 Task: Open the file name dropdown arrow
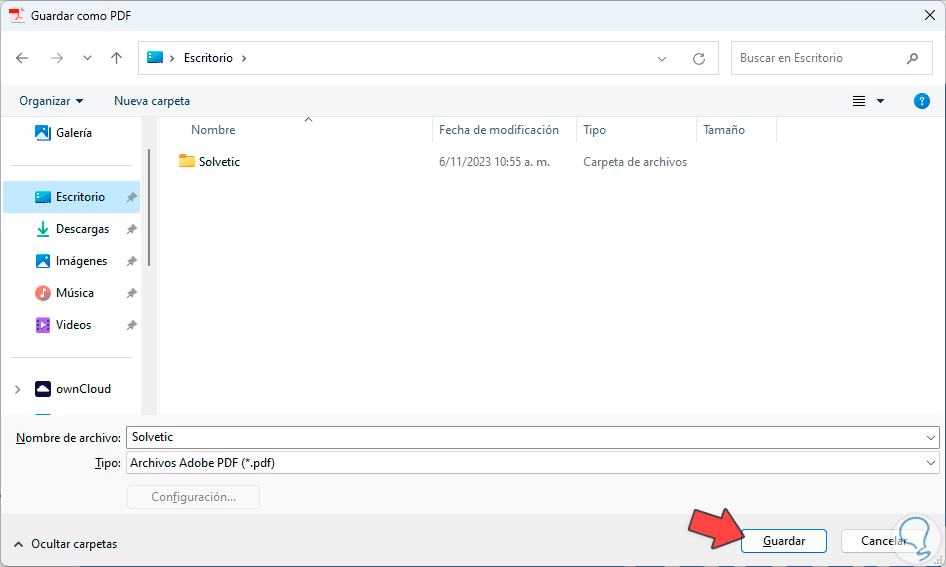pyautogui.click(x=930, y=438)
